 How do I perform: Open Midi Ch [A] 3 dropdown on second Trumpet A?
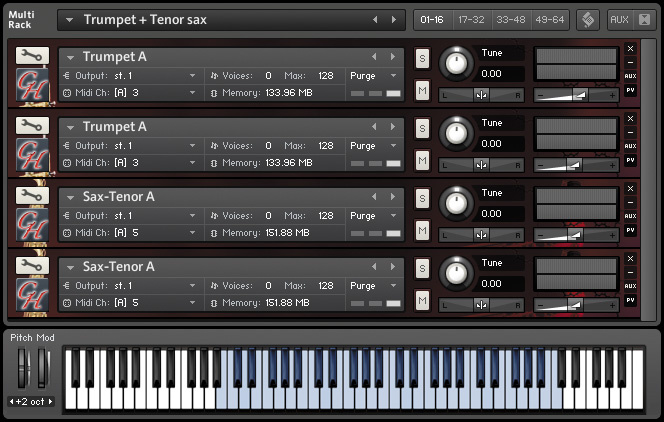point(192,163)
